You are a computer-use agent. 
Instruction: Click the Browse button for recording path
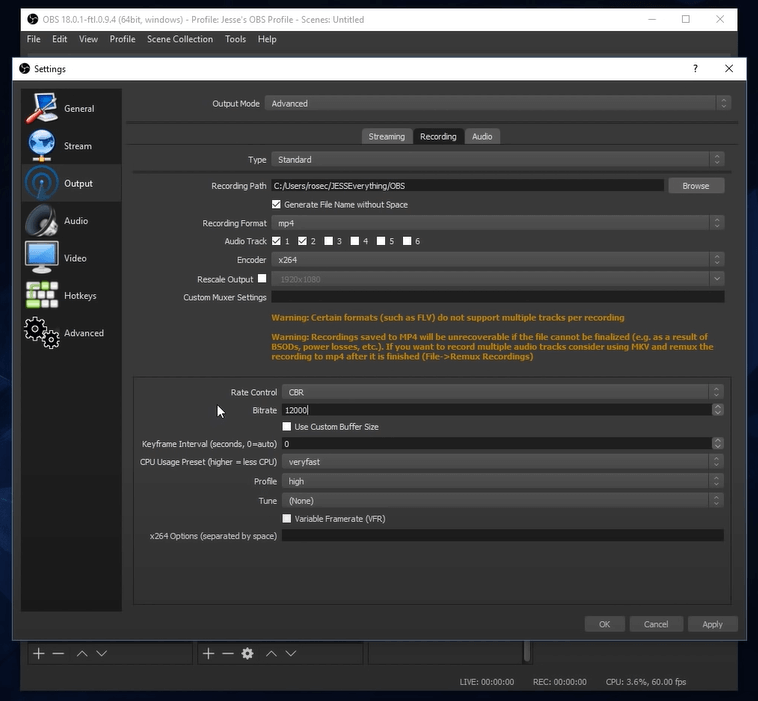click(695, 186)
